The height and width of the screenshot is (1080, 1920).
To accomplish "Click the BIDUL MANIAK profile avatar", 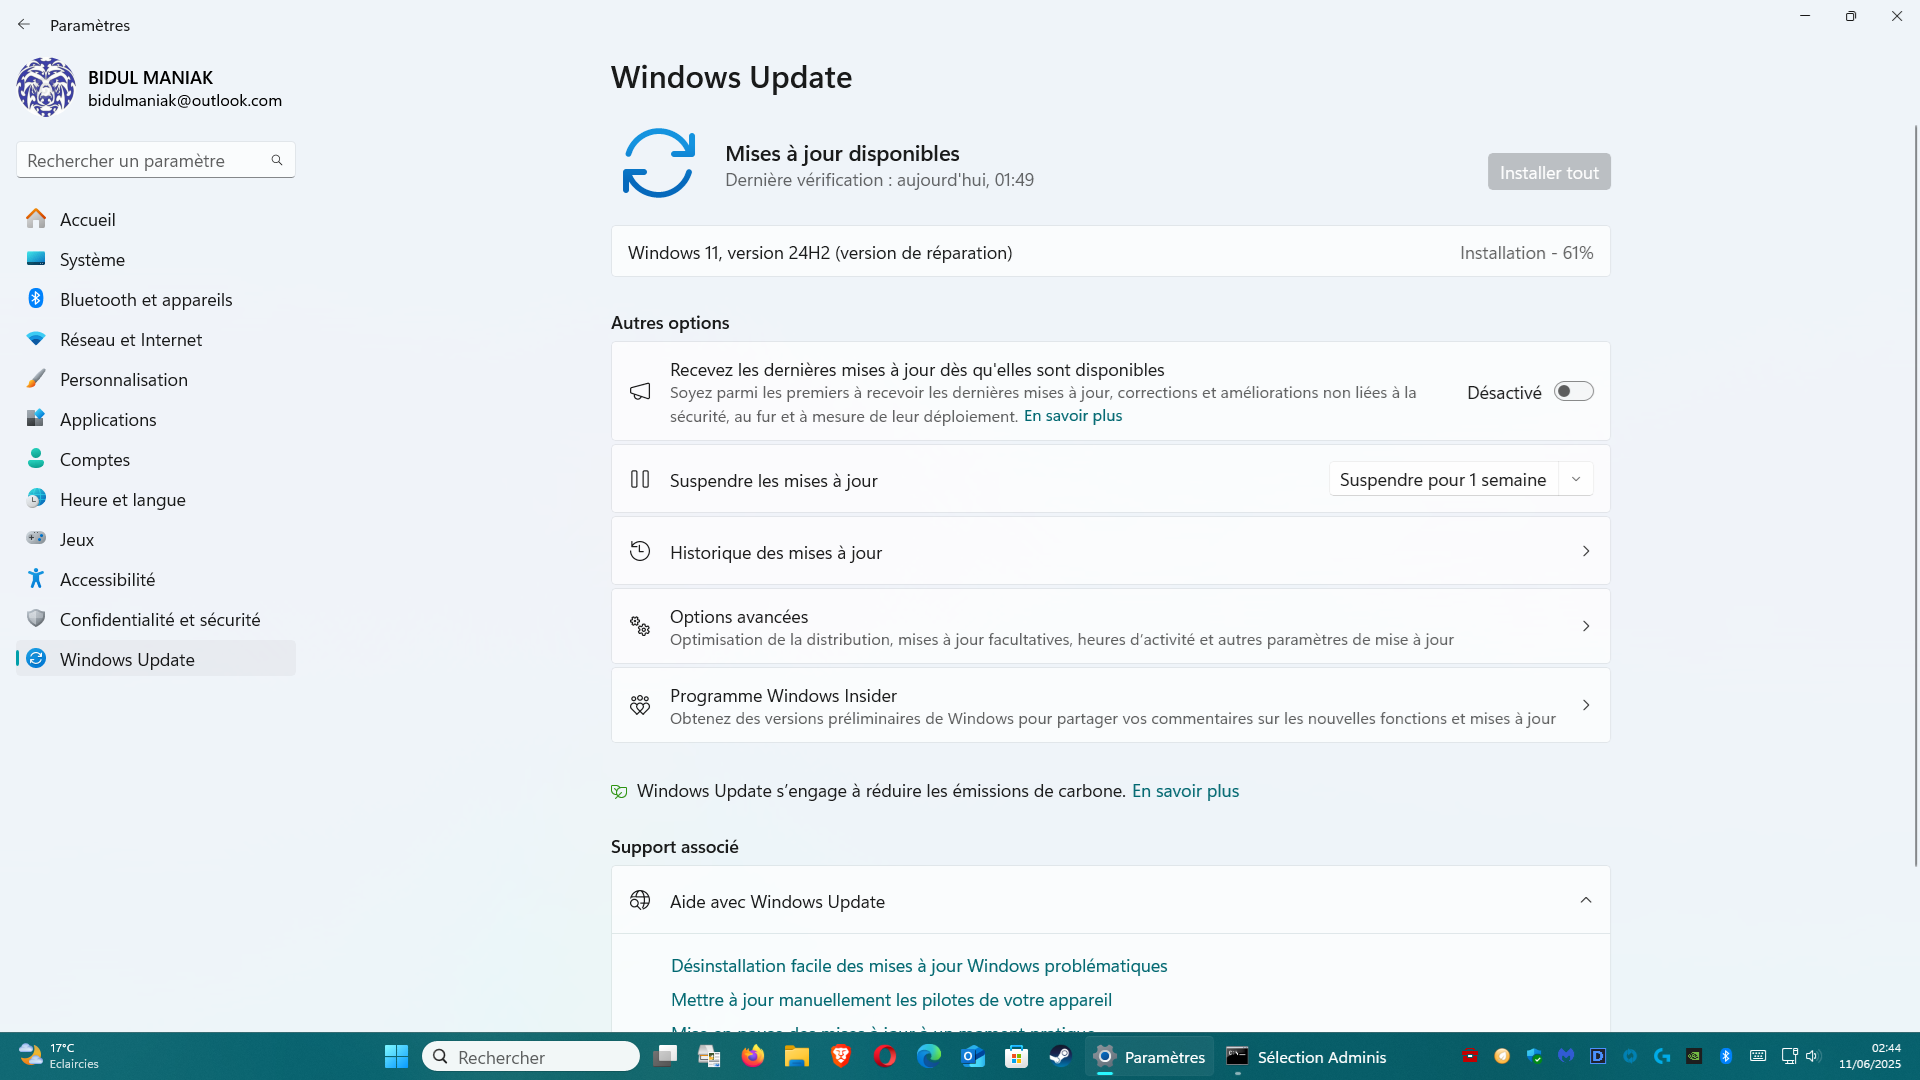I will (x=46, y=87).
